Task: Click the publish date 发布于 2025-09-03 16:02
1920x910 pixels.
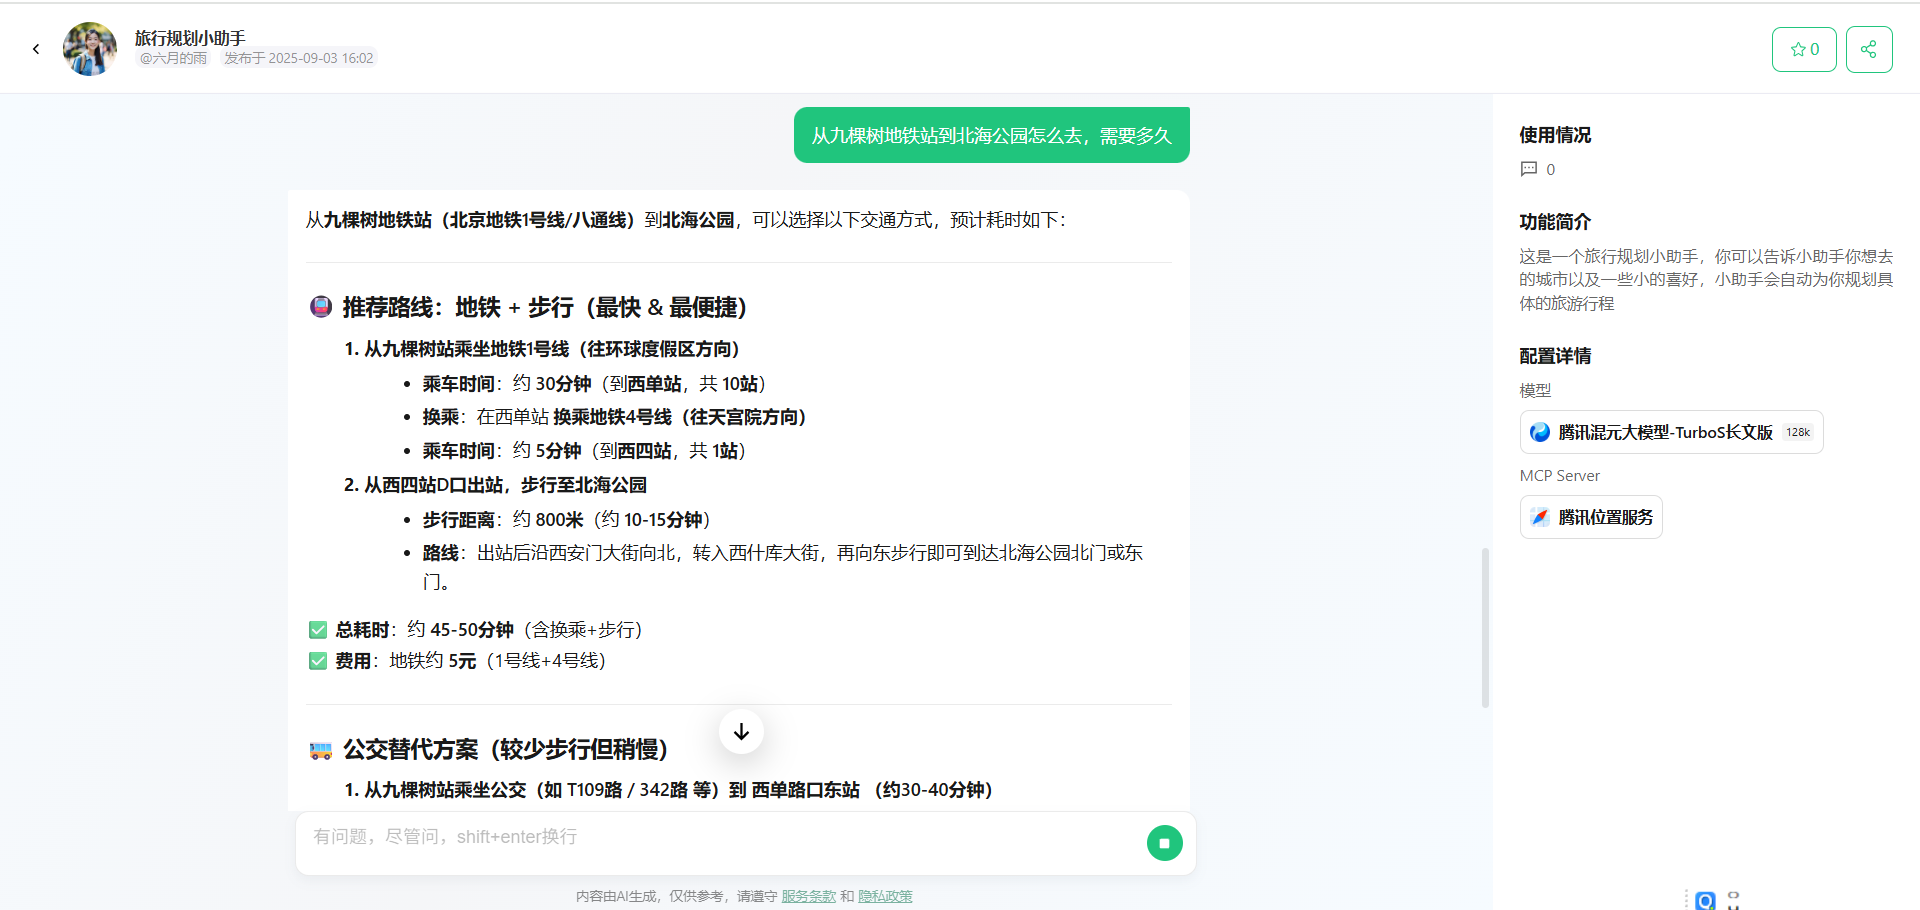Action: click(298, 58)
